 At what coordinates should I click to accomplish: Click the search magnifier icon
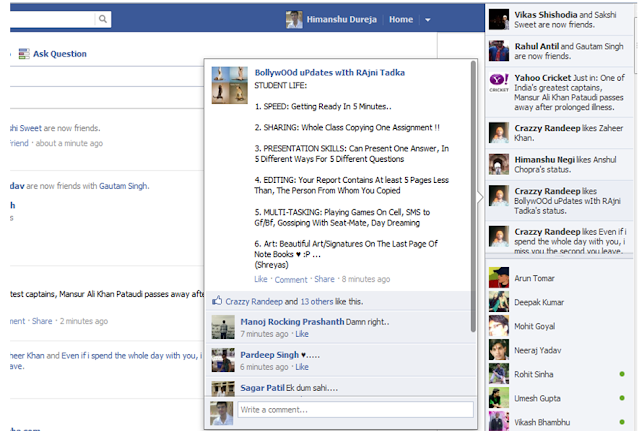[103, 19]
